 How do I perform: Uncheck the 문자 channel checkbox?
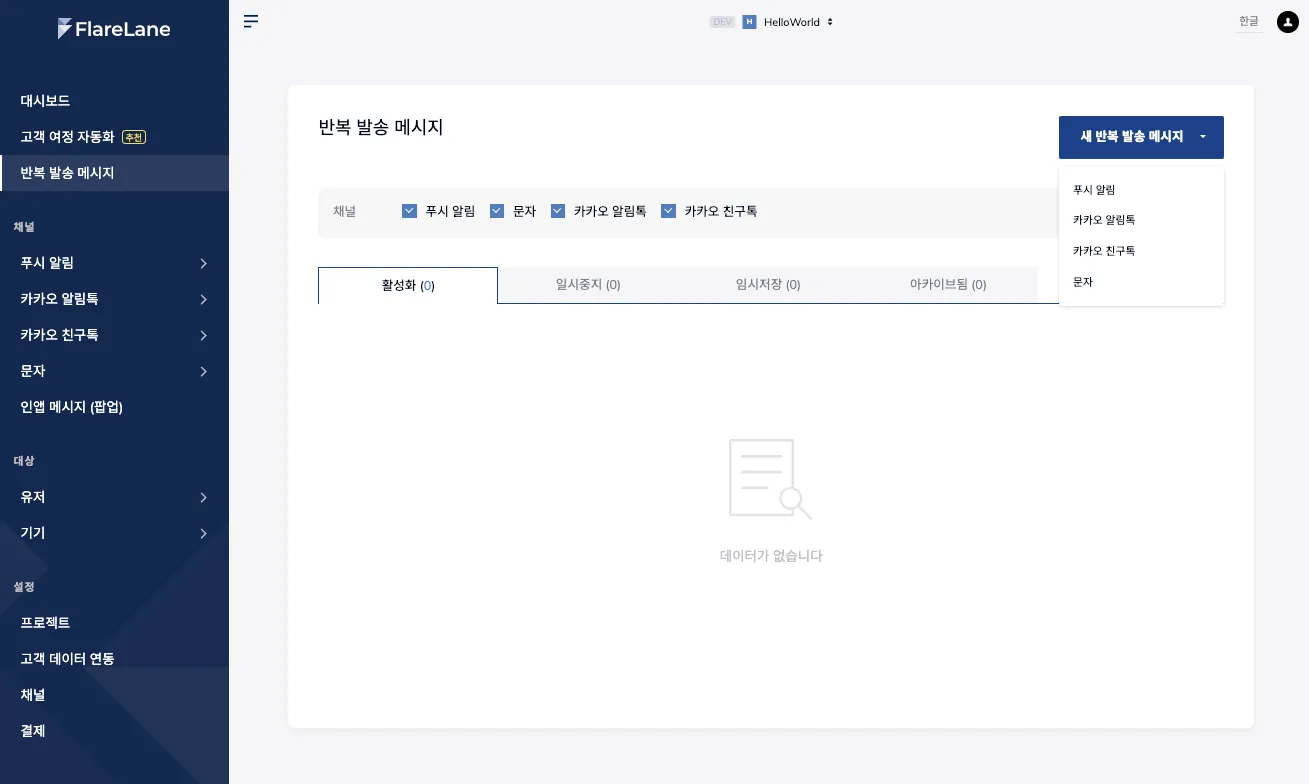pyautogui.click(x=497, y=211)
